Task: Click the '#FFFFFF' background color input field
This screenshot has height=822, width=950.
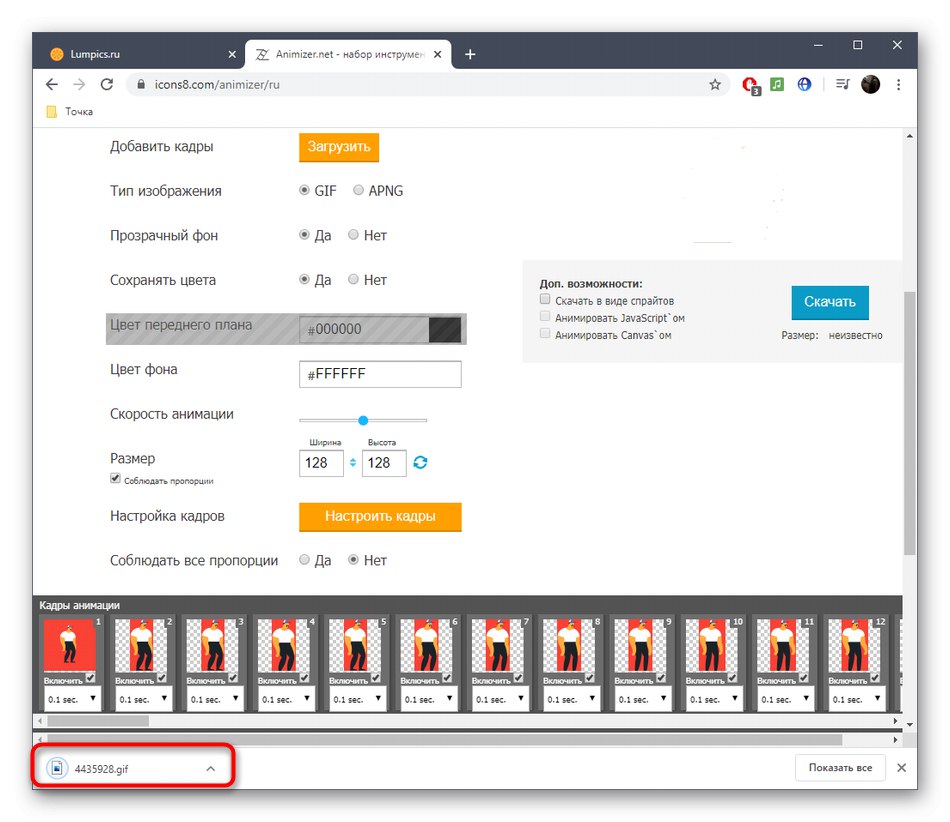Action: coord(379,374)
